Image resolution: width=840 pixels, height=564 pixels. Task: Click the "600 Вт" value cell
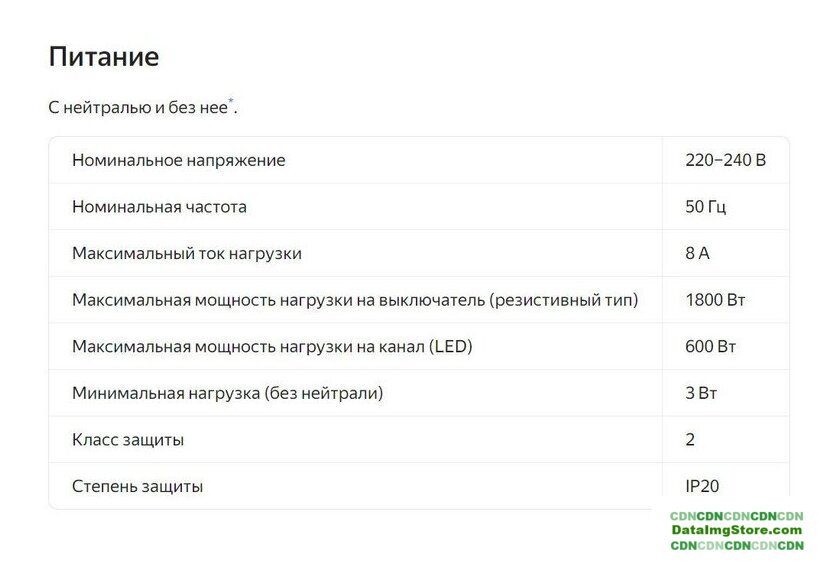[711, 347]
